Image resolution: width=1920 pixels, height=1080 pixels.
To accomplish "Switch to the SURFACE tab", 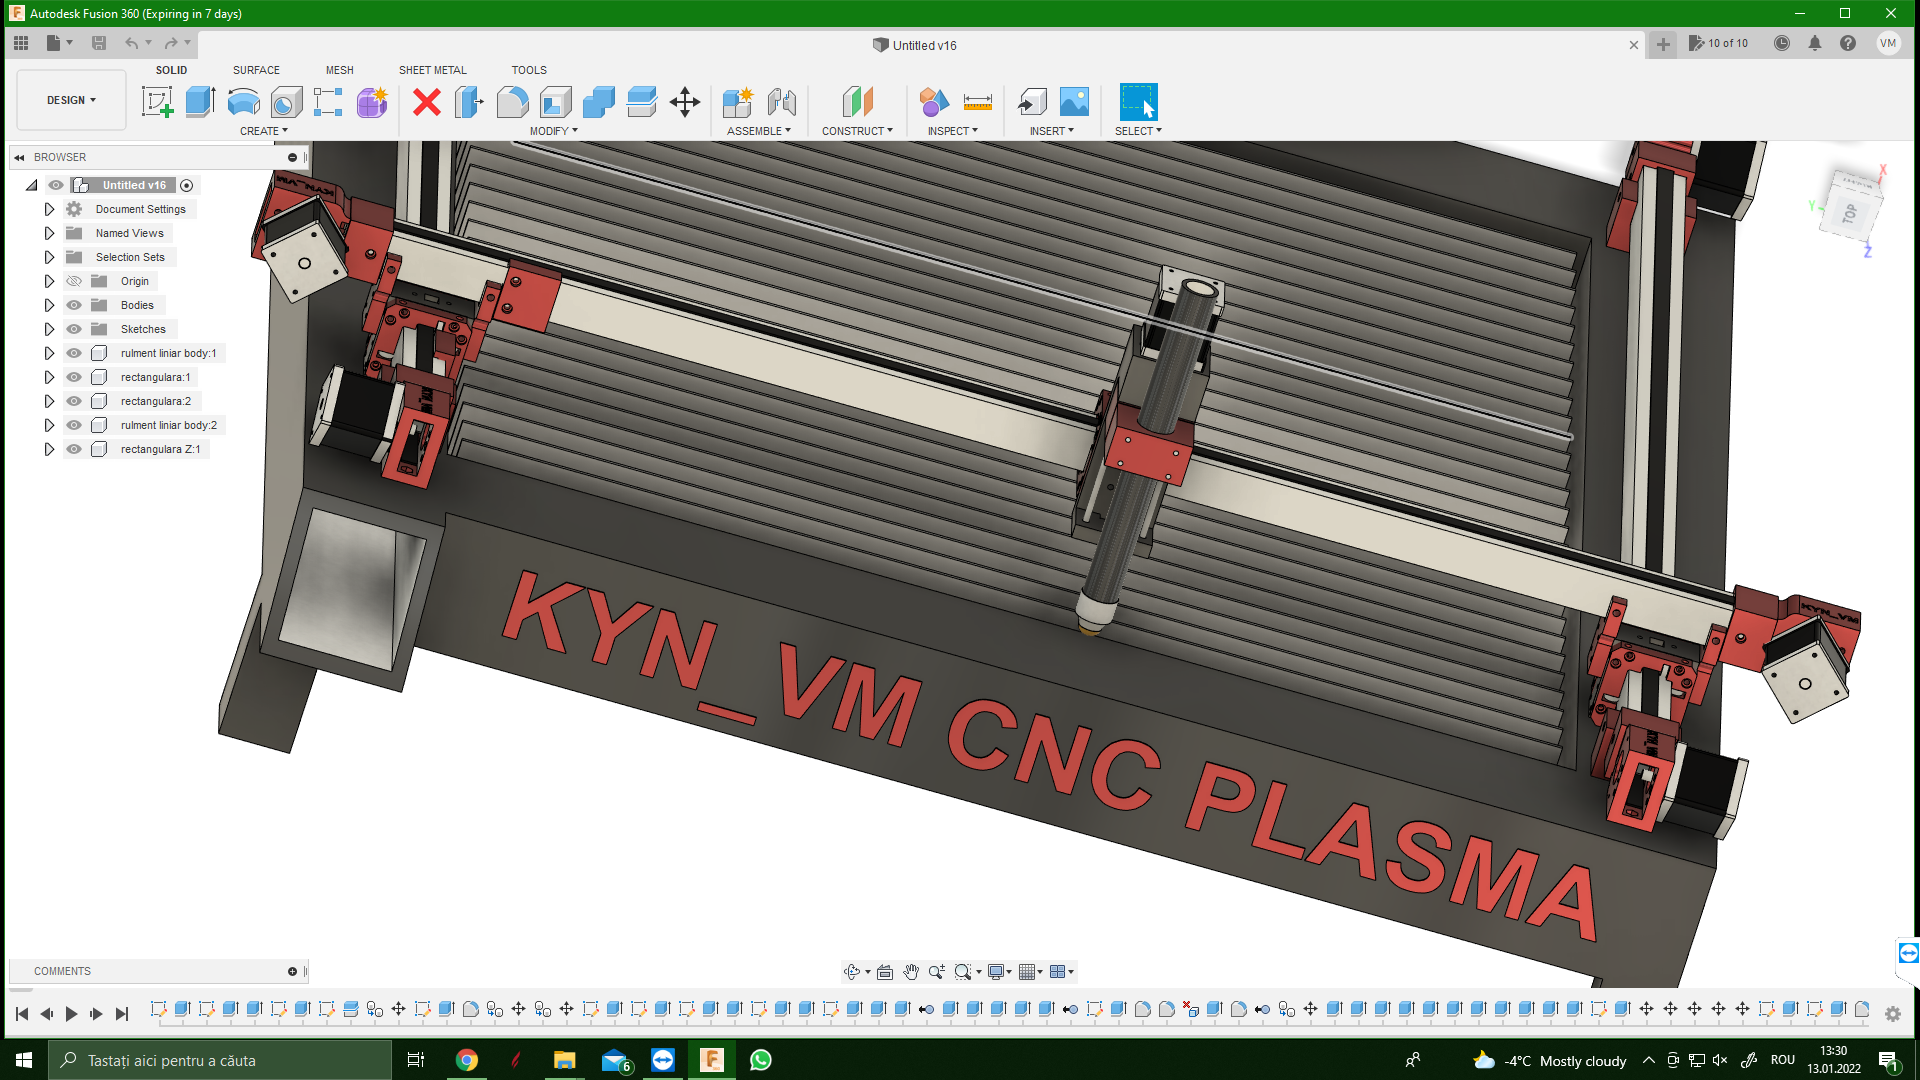I will (256, 70).
